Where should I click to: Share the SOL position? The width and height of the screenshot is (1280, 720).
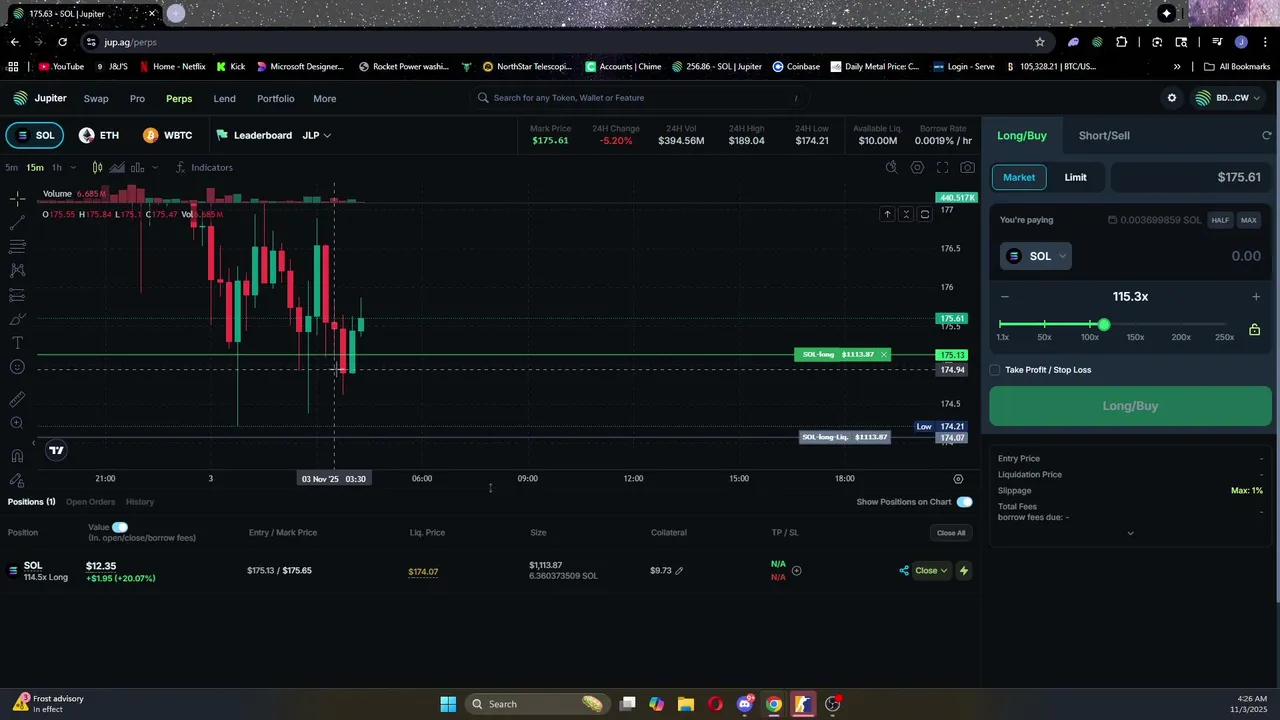click(904, 571)
